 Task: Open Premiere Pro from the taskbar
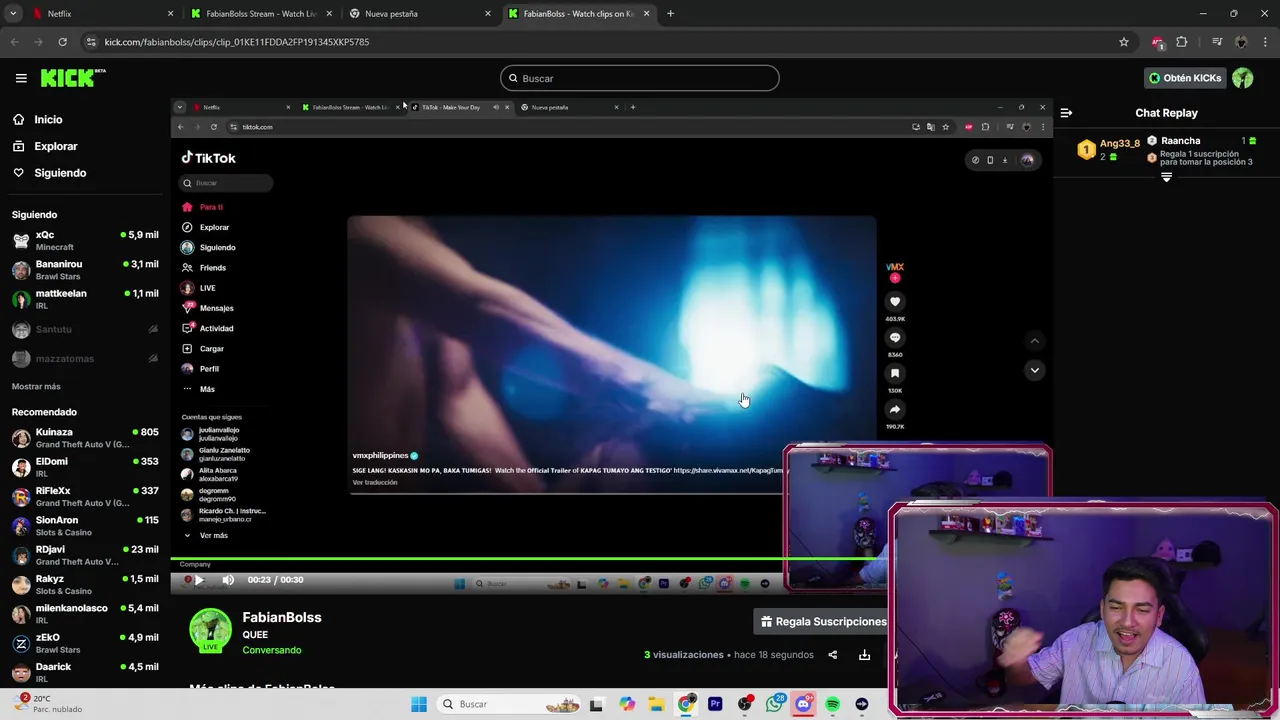tap(715, 705)
